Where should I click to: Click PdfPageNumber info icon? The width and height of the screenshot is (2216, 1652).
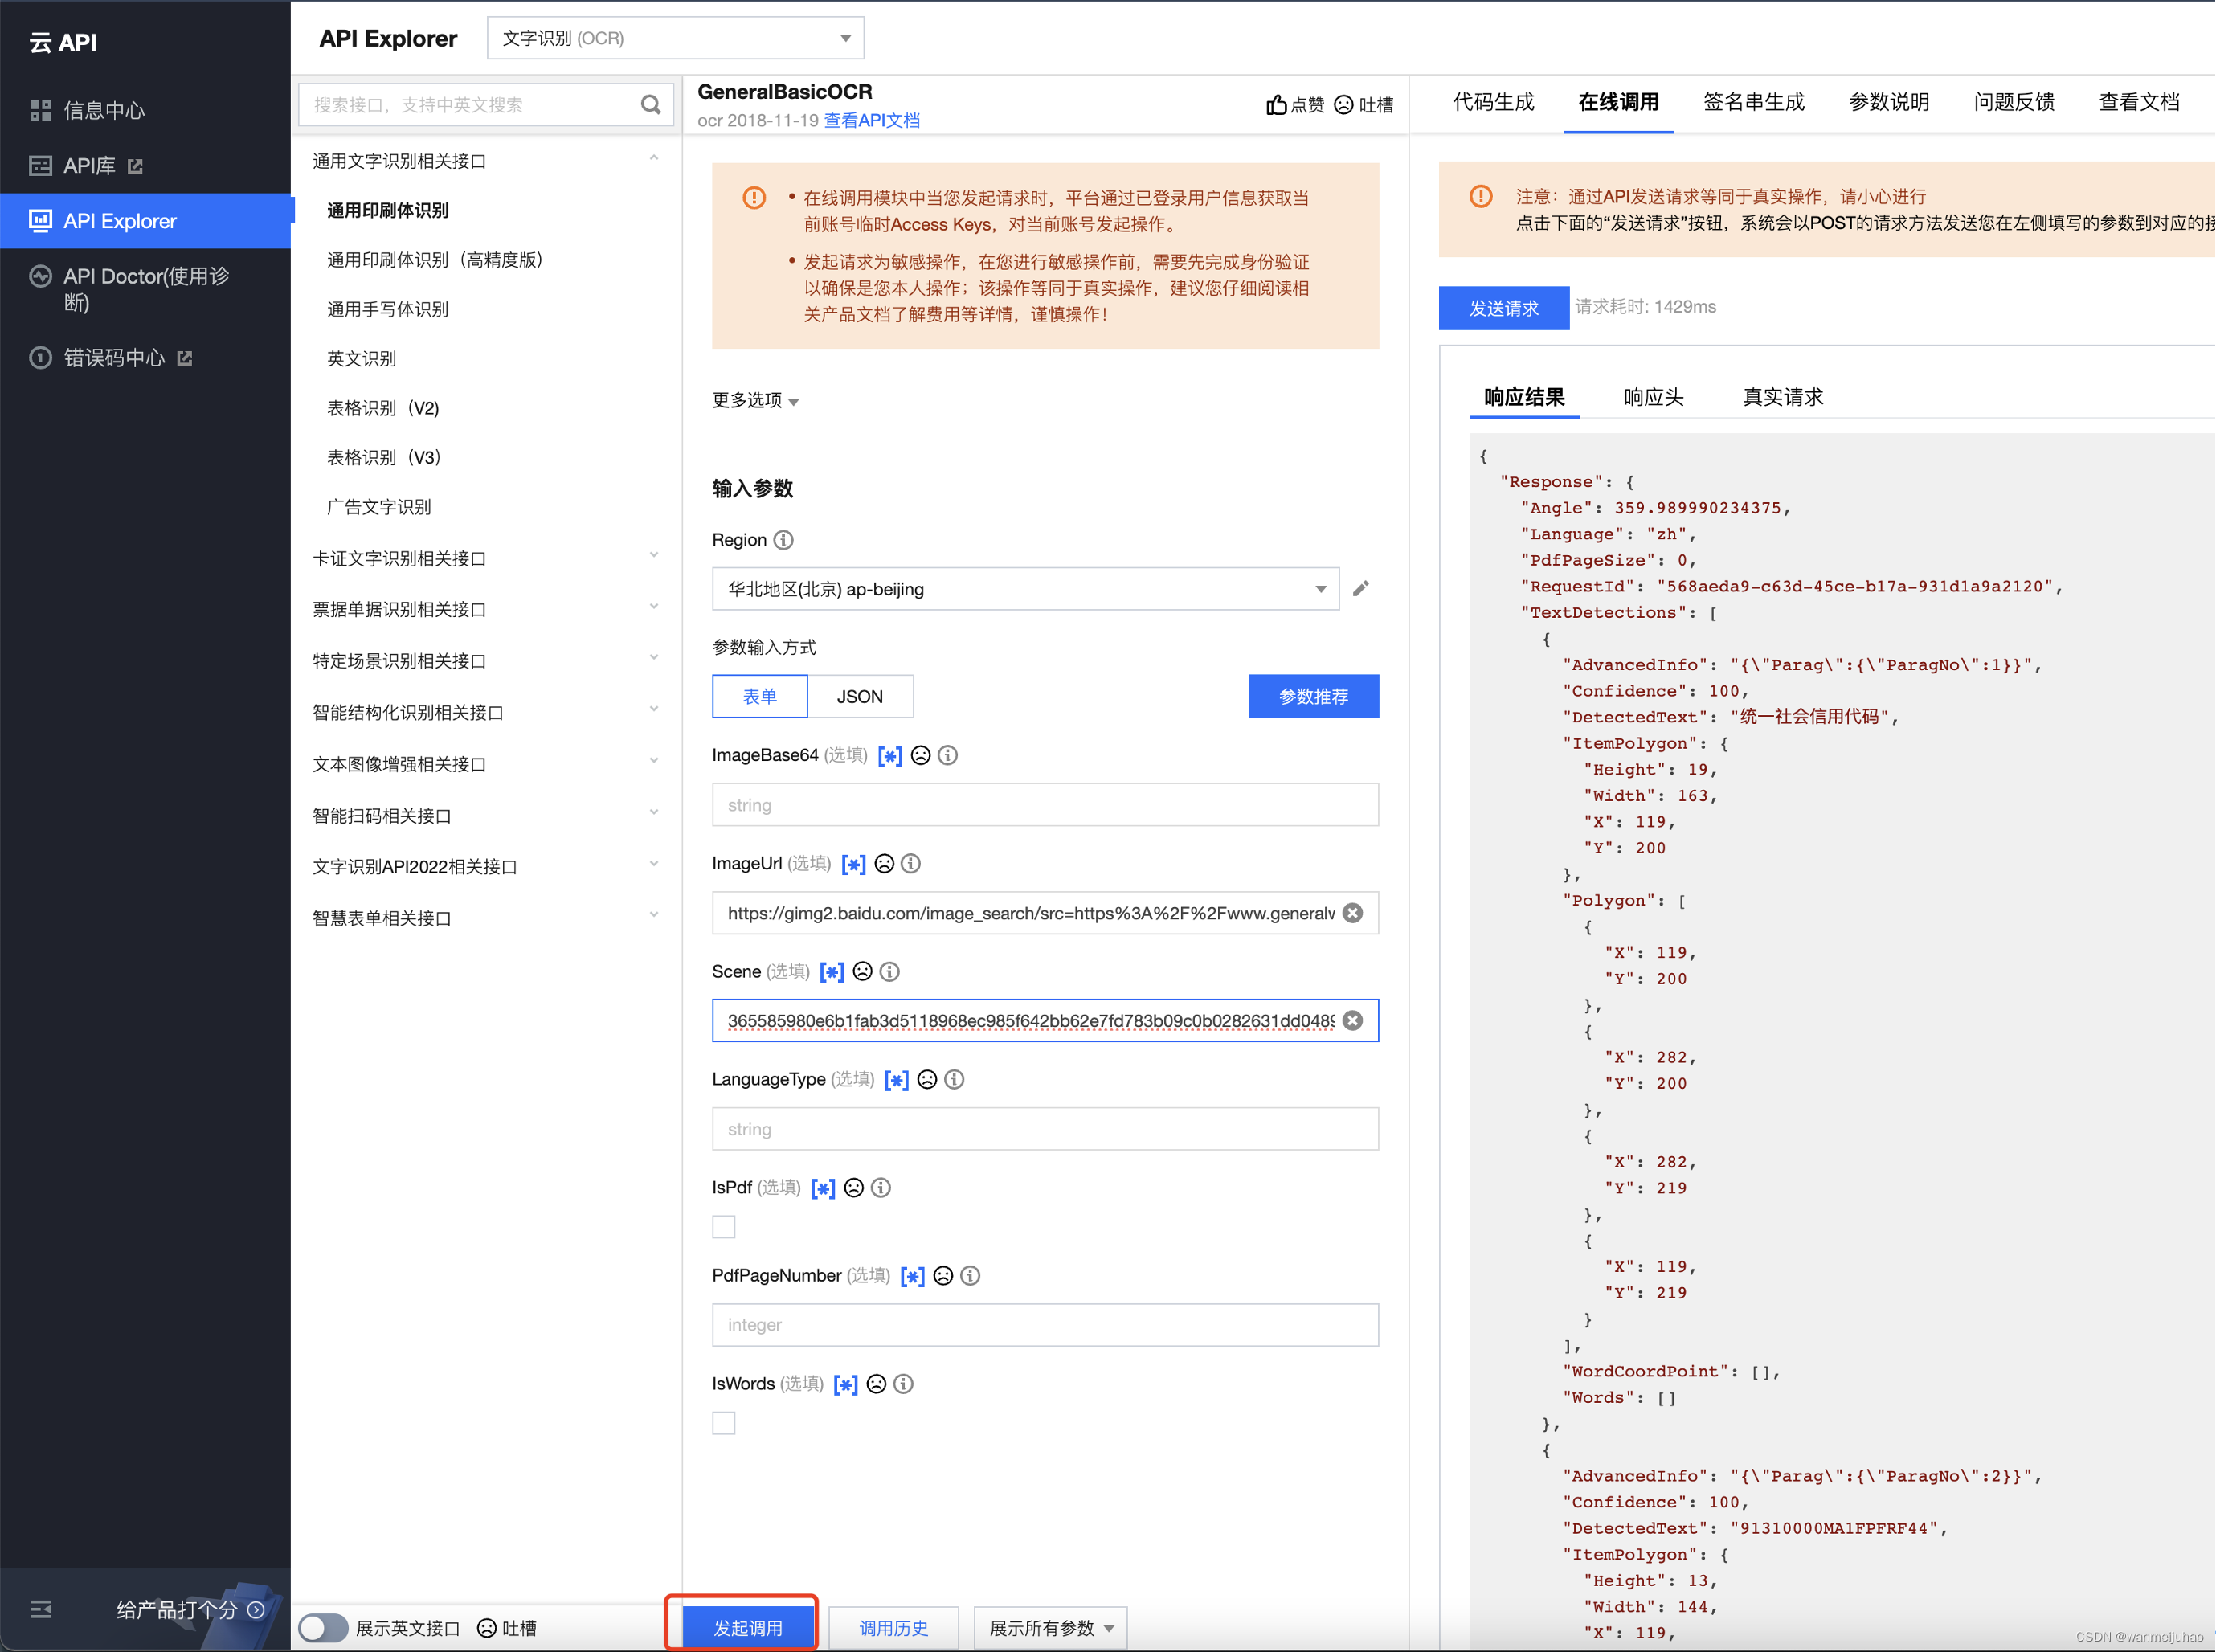pos(971,1276)
